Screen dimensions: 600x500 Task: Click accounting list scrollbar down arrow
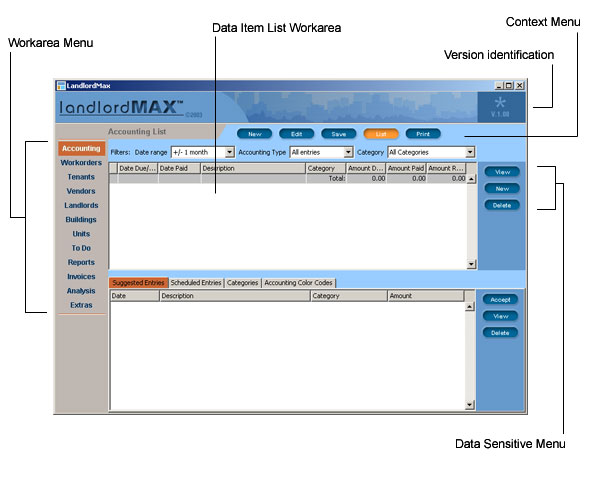point(471,264)
